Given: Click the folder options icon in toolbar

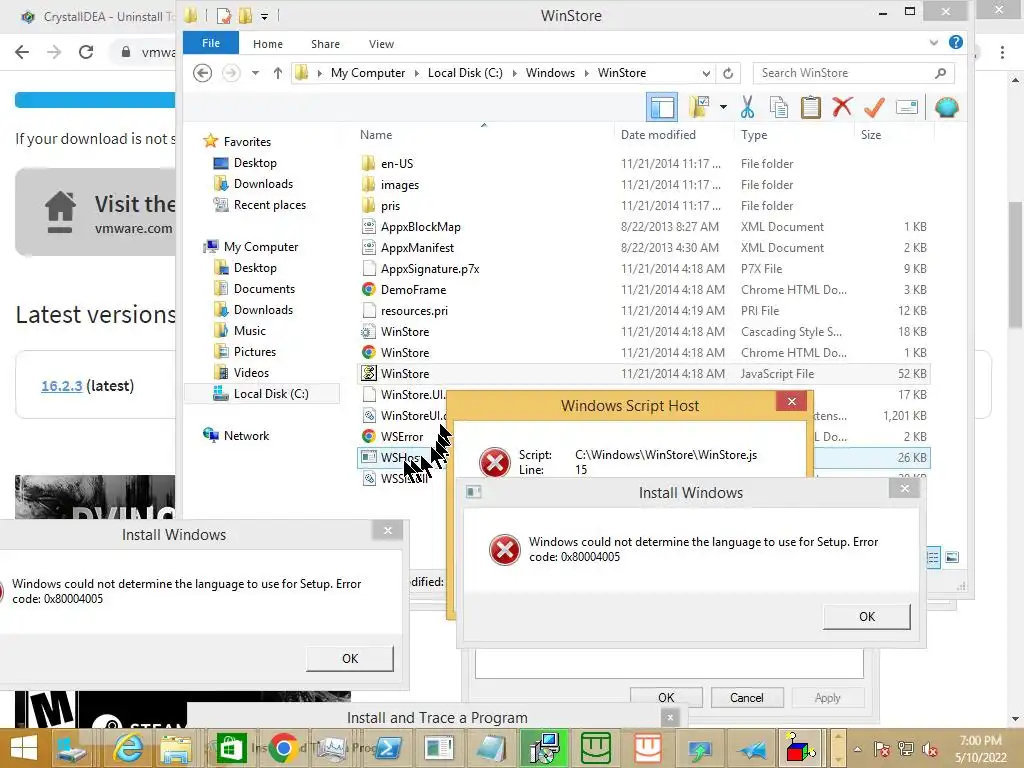Looking at the screenshot, I should 699,107.
